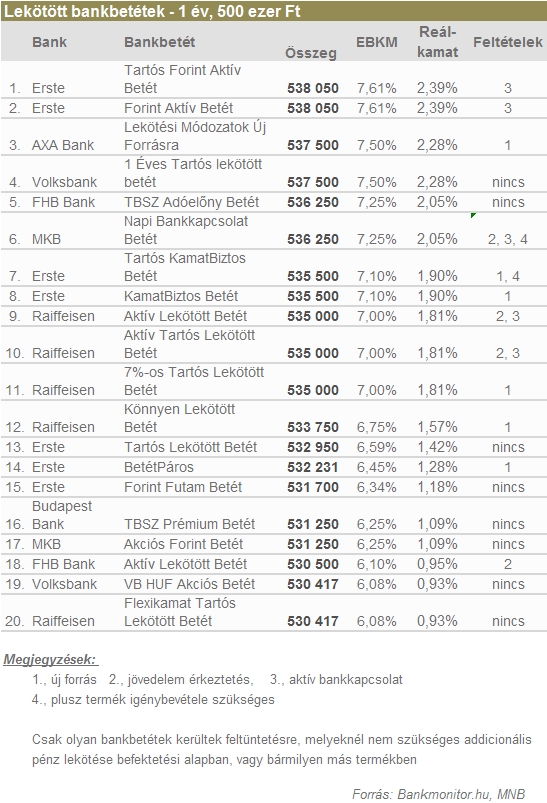Screen dimensions: 547x803
Task: Click the BetétPáros product name
Action: click(159, 467)
